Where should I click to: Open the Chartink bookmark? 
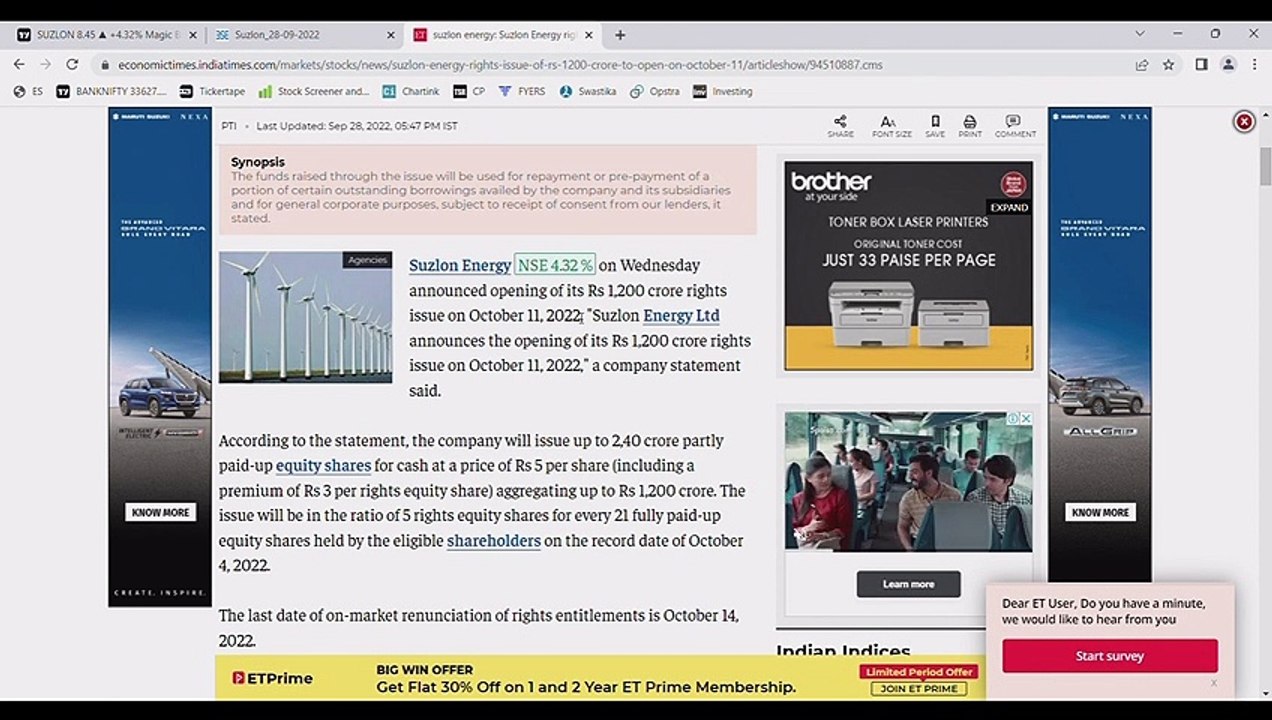[411, 91]
